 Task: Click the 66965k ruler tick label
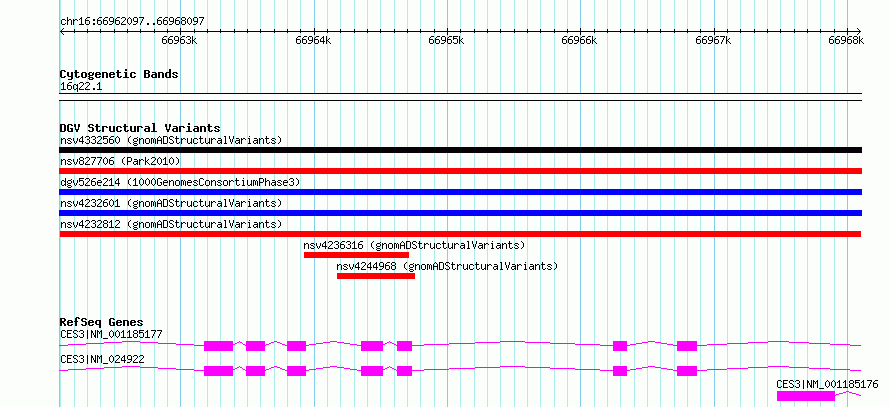pos(446,40)
